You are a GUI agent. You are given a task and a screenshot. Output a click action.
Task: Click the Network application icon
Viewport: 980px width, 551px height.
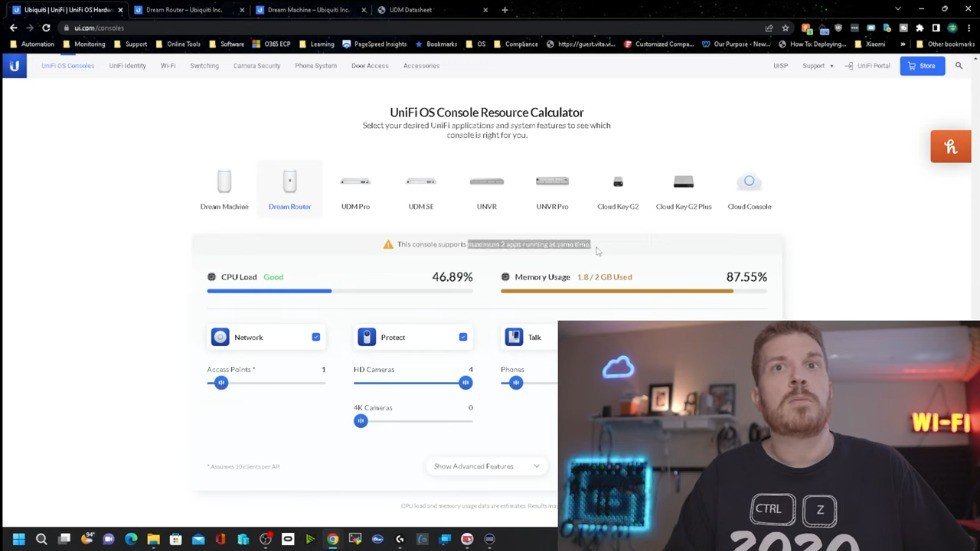220,337
